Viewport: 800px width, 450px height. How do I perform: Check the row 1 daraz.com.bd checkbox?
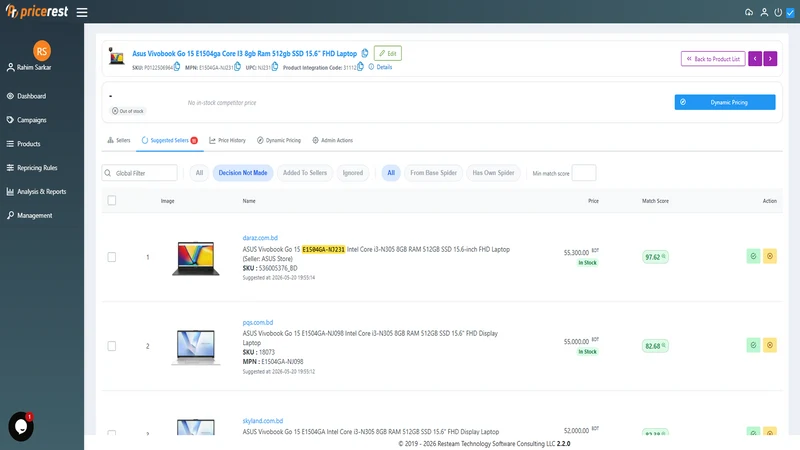112,257
